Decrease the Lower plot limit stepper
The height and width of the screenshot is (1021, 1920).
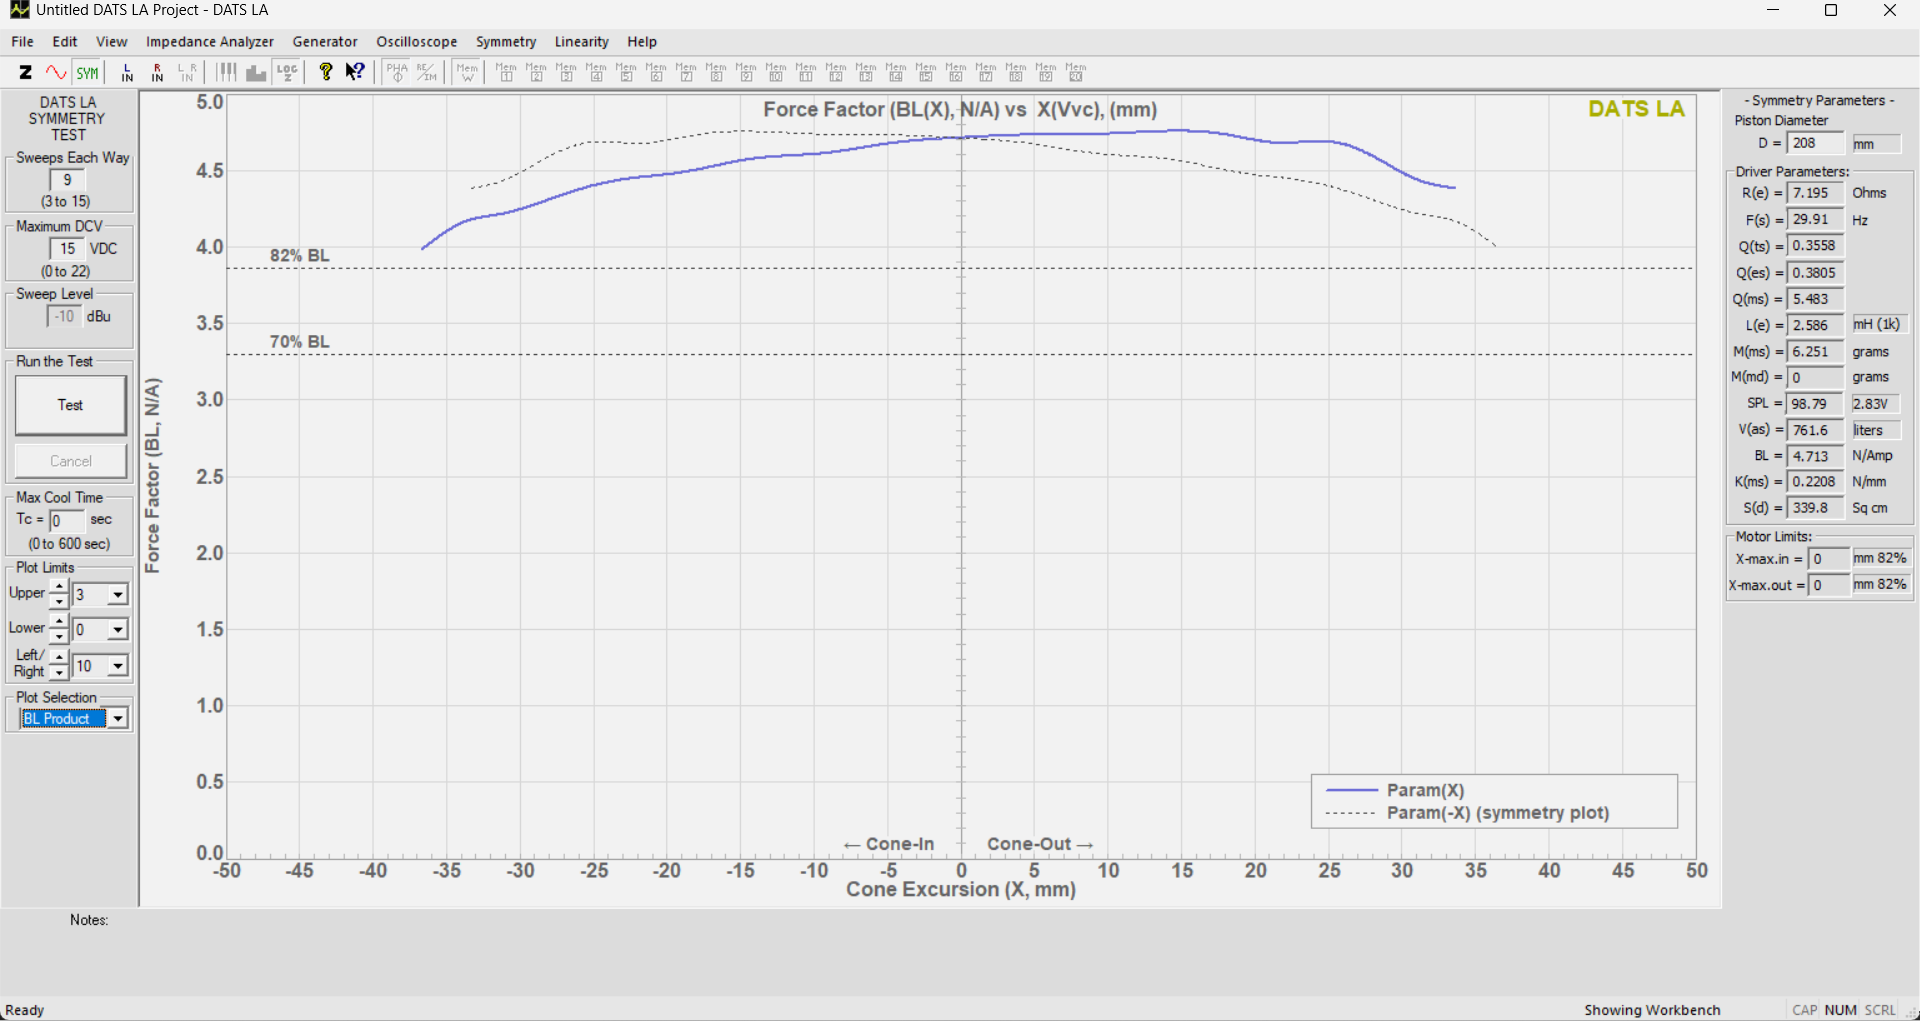point(59,636)
